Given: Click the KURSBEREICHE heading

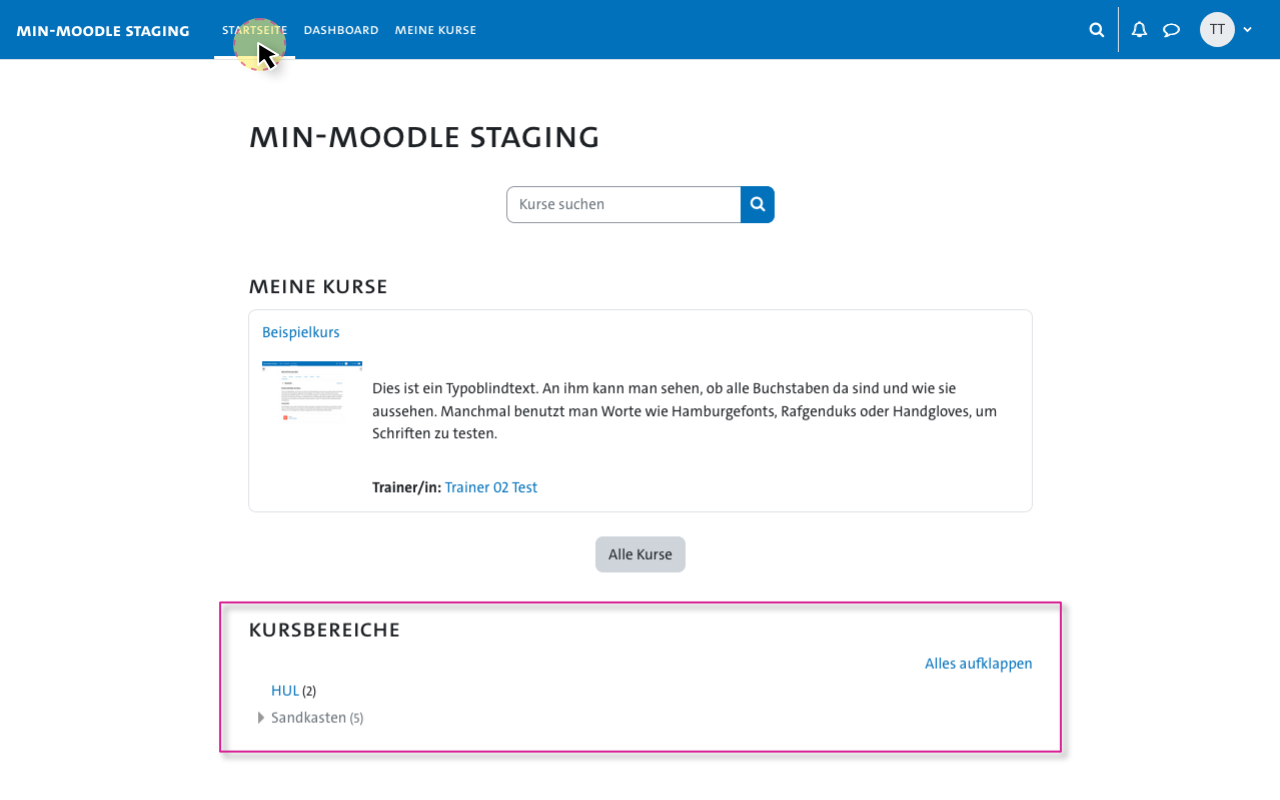Looking at the screenshot, I should point(324,630).
